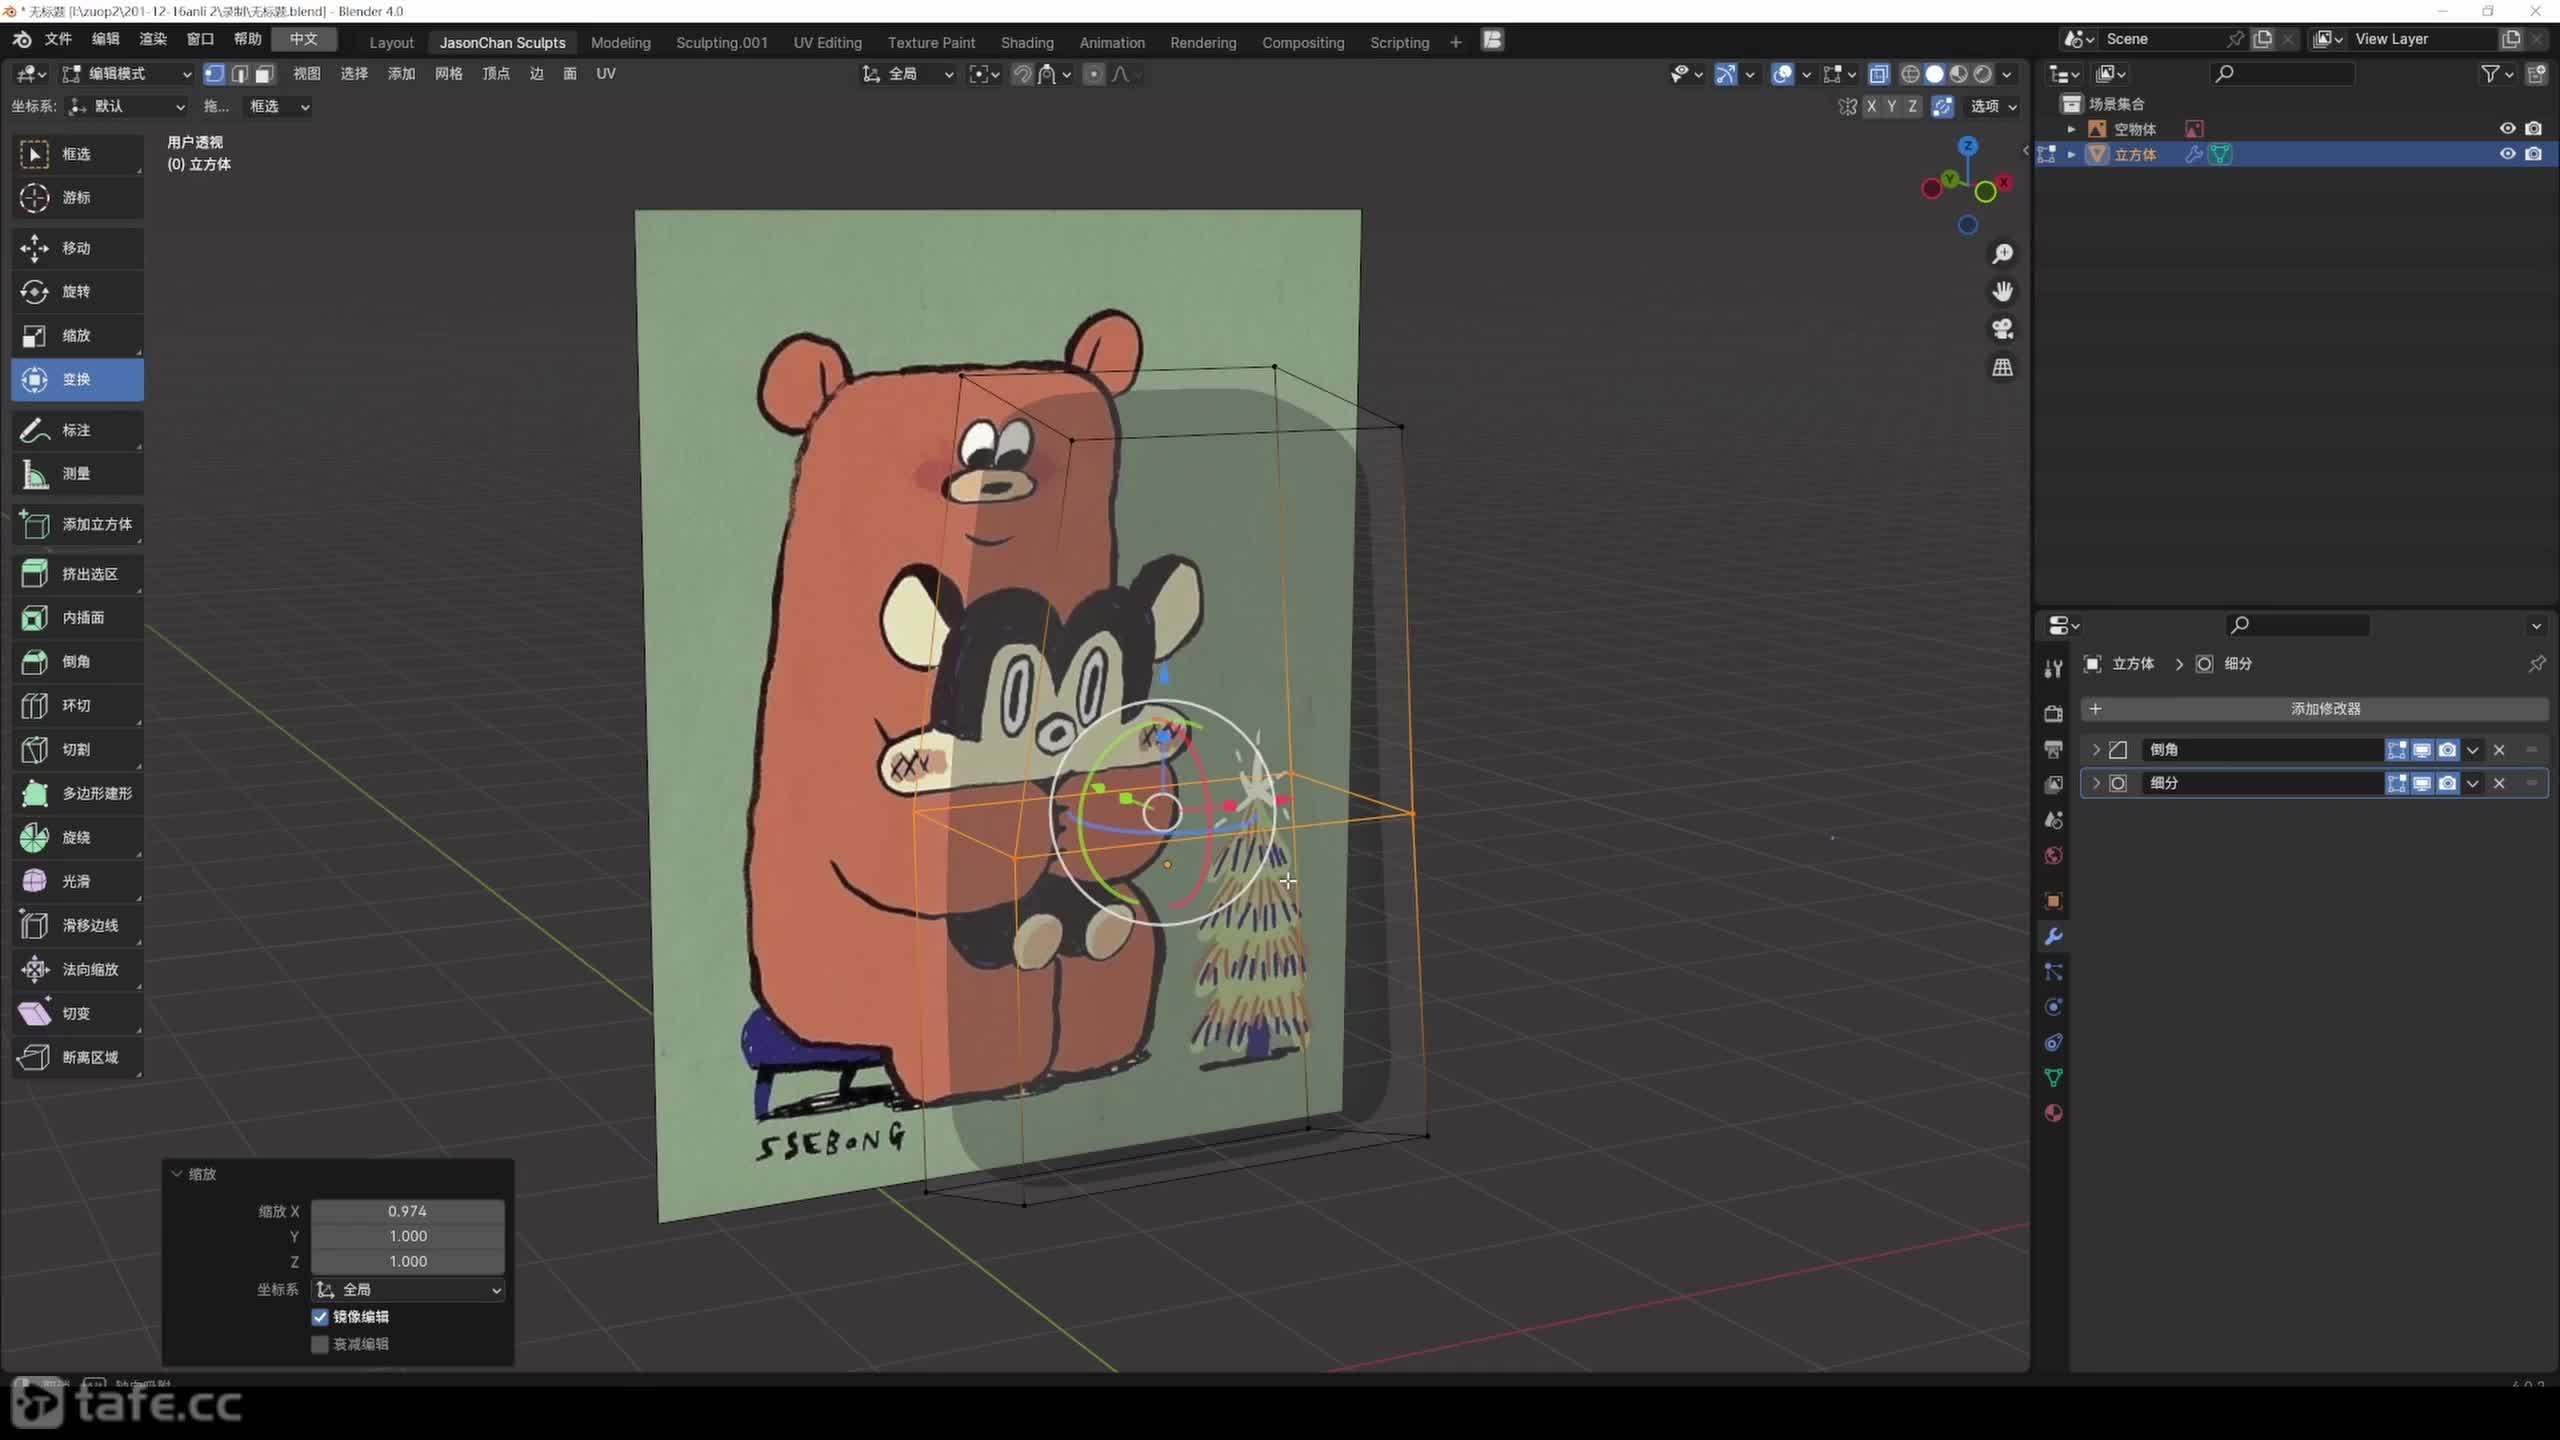
Task: Select the Move (移动) tool
Action: pyautogui.click(x=78, y=248)
